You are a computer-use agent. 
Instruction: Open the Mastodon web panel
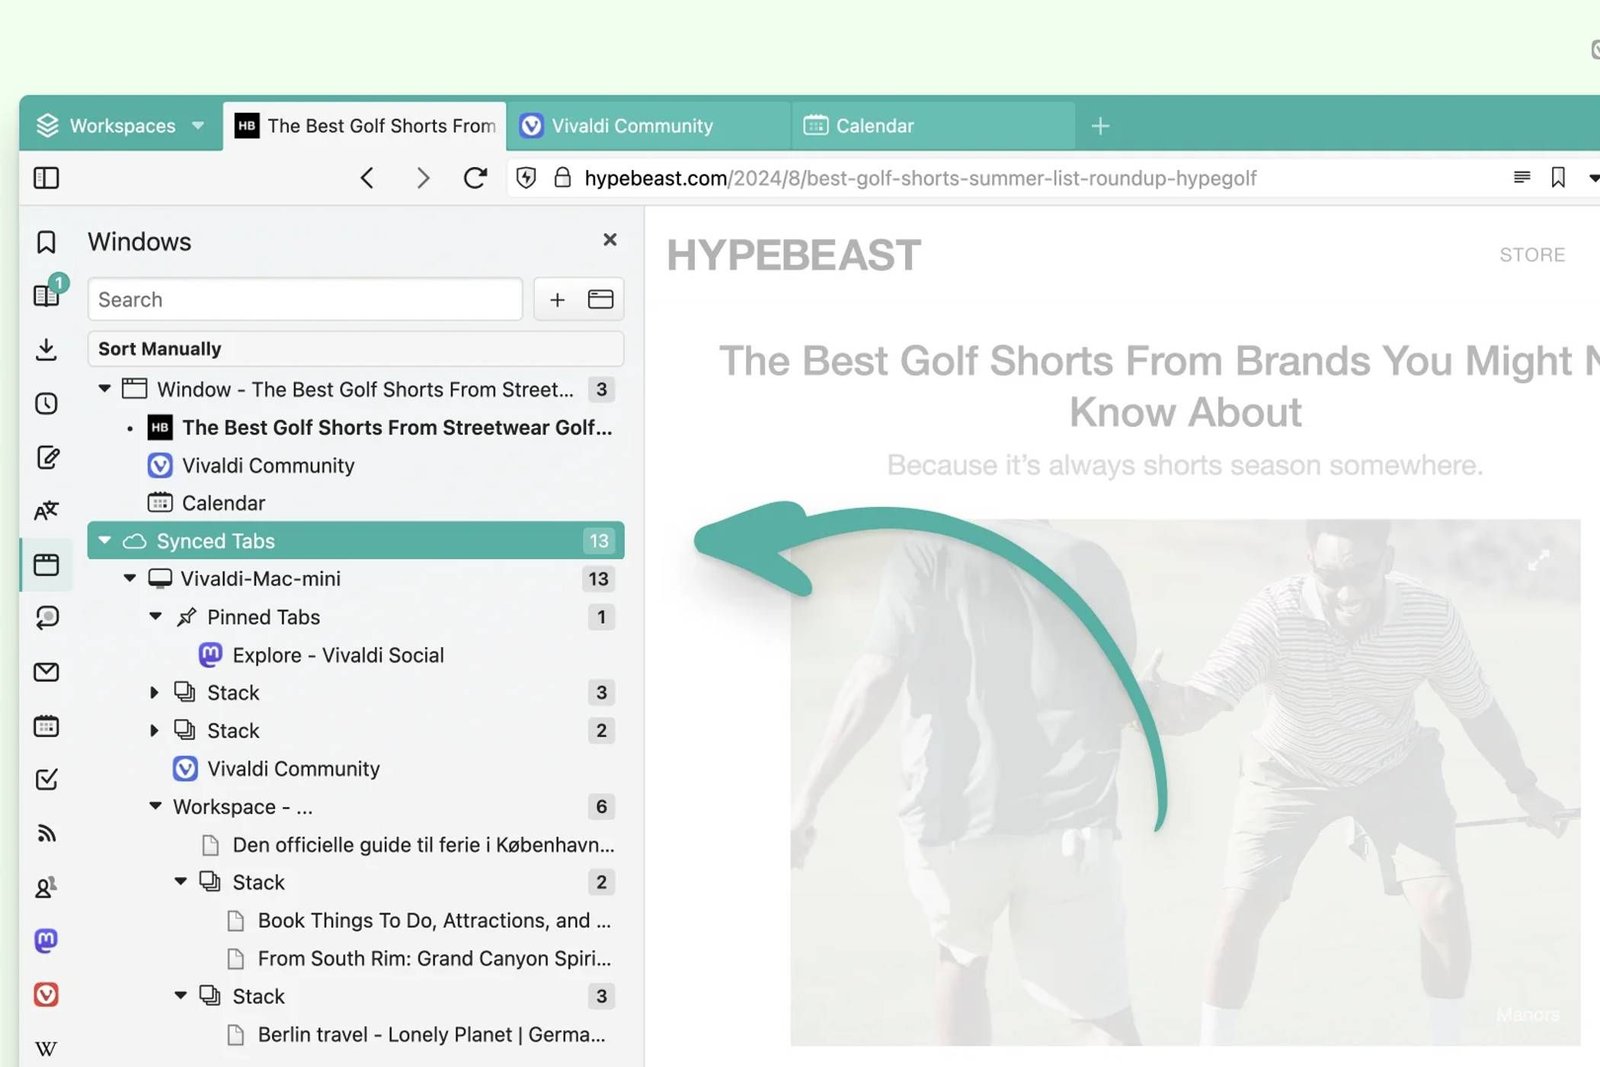[x=46, y=941]
